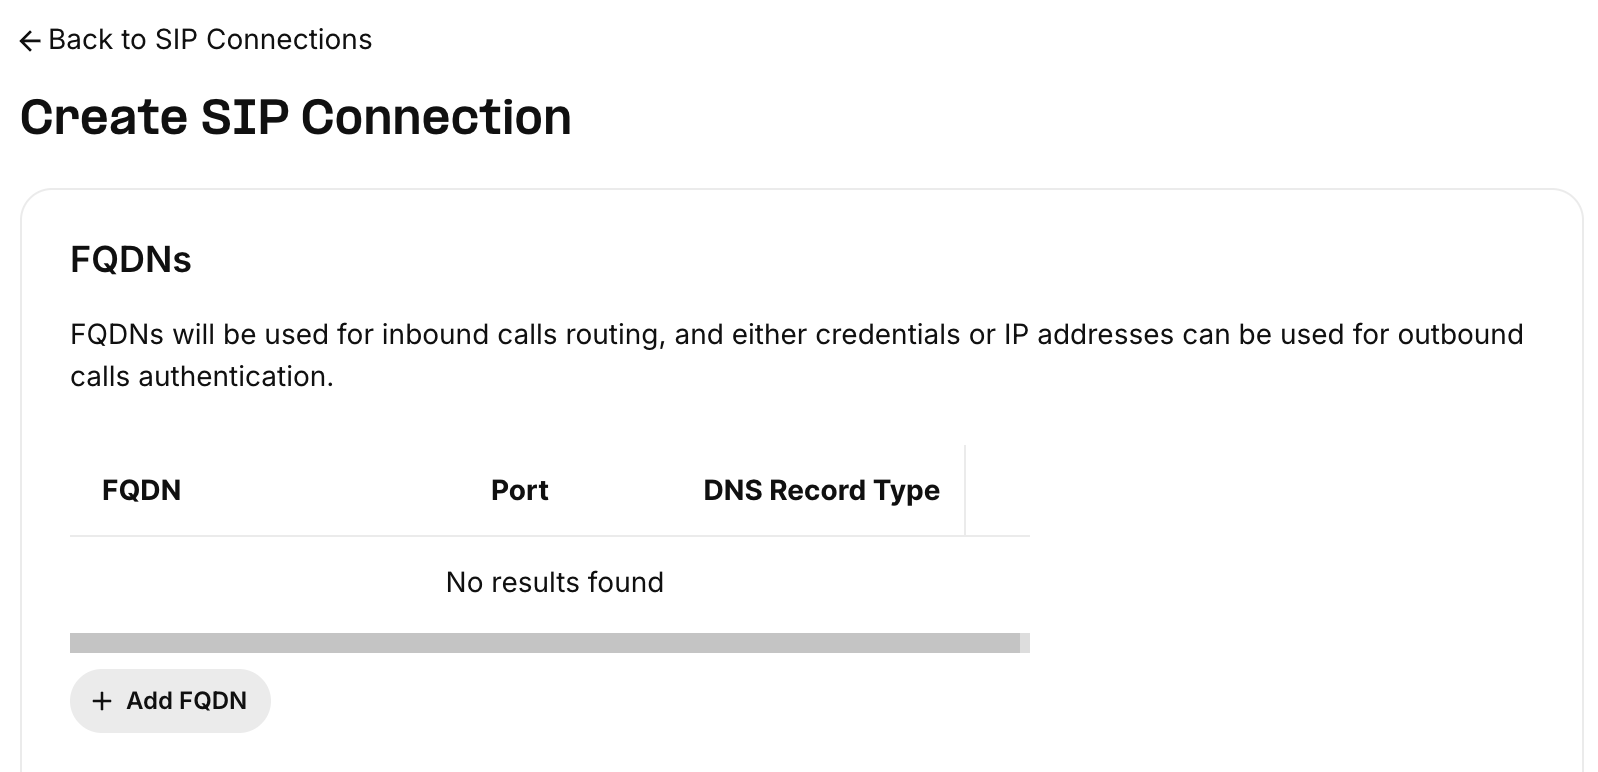
Task: Sort by the FQDN column header
Action: point(141,490)
